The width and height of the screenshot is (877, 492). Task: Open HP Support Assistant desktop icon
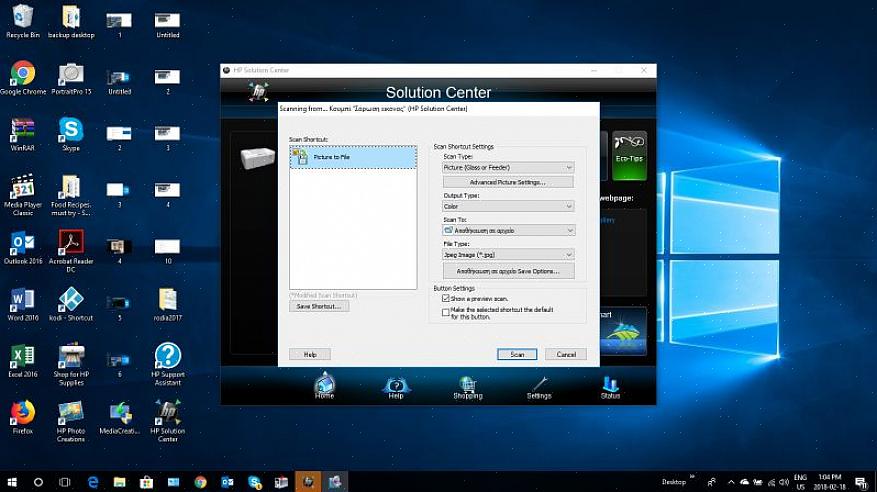click(x=168, y=357)
